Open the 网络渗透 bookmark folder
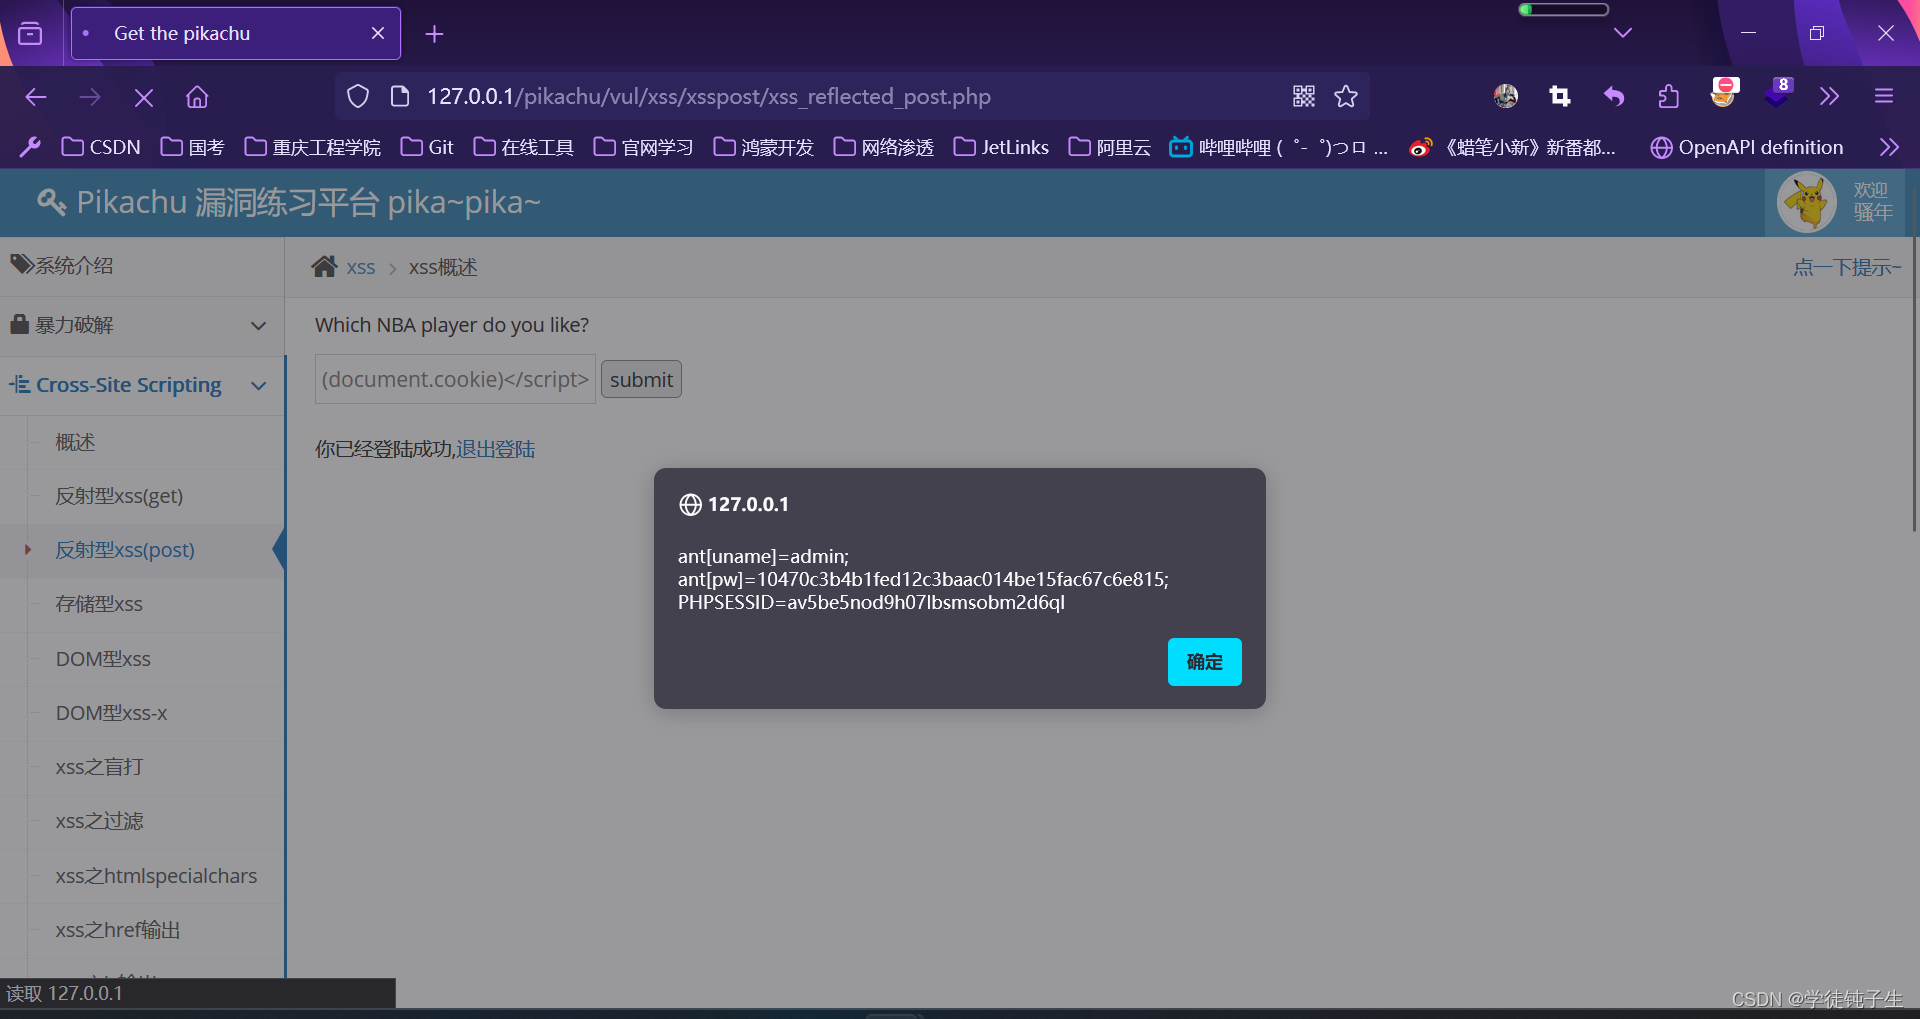Screen dimensions: 1920x1019 click(x=884, y=147)
